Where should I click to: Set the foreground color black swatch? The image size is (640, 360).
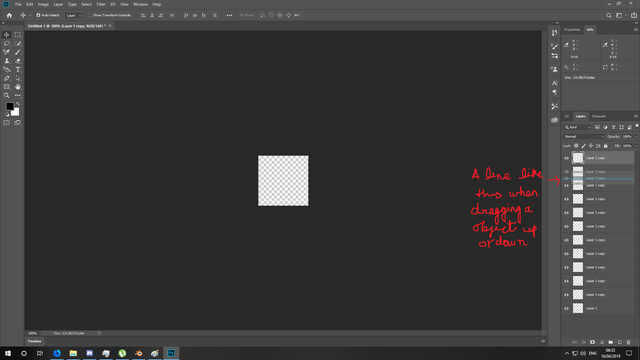click(x=9, y=106)
